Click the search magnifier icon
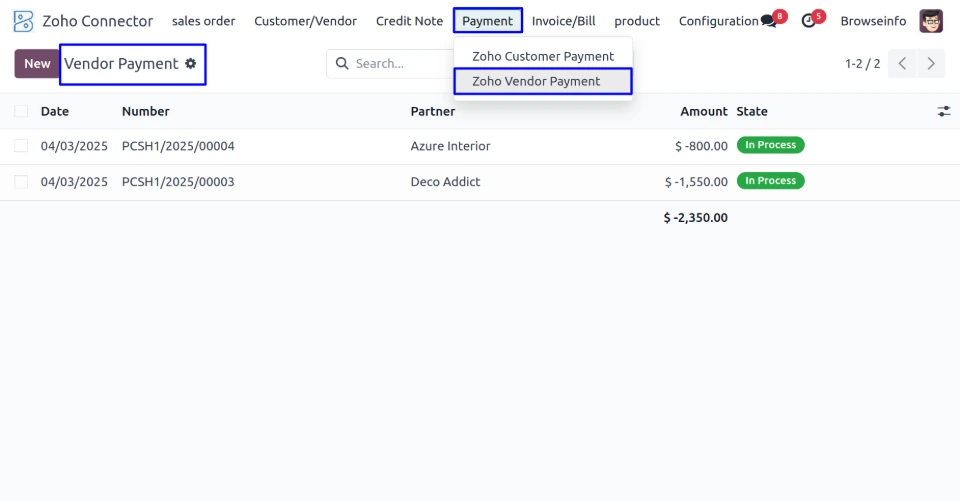Image resolution: width=960 pixels, height=501 pixels. 342,64
